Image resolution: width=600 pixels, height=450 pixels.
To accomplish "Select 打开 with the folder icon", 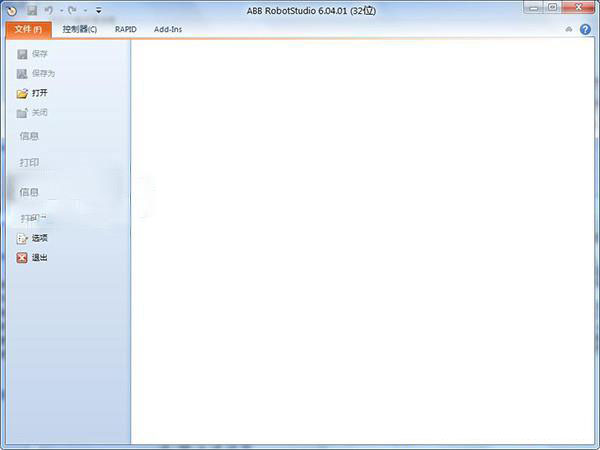I will pos(33,93).
